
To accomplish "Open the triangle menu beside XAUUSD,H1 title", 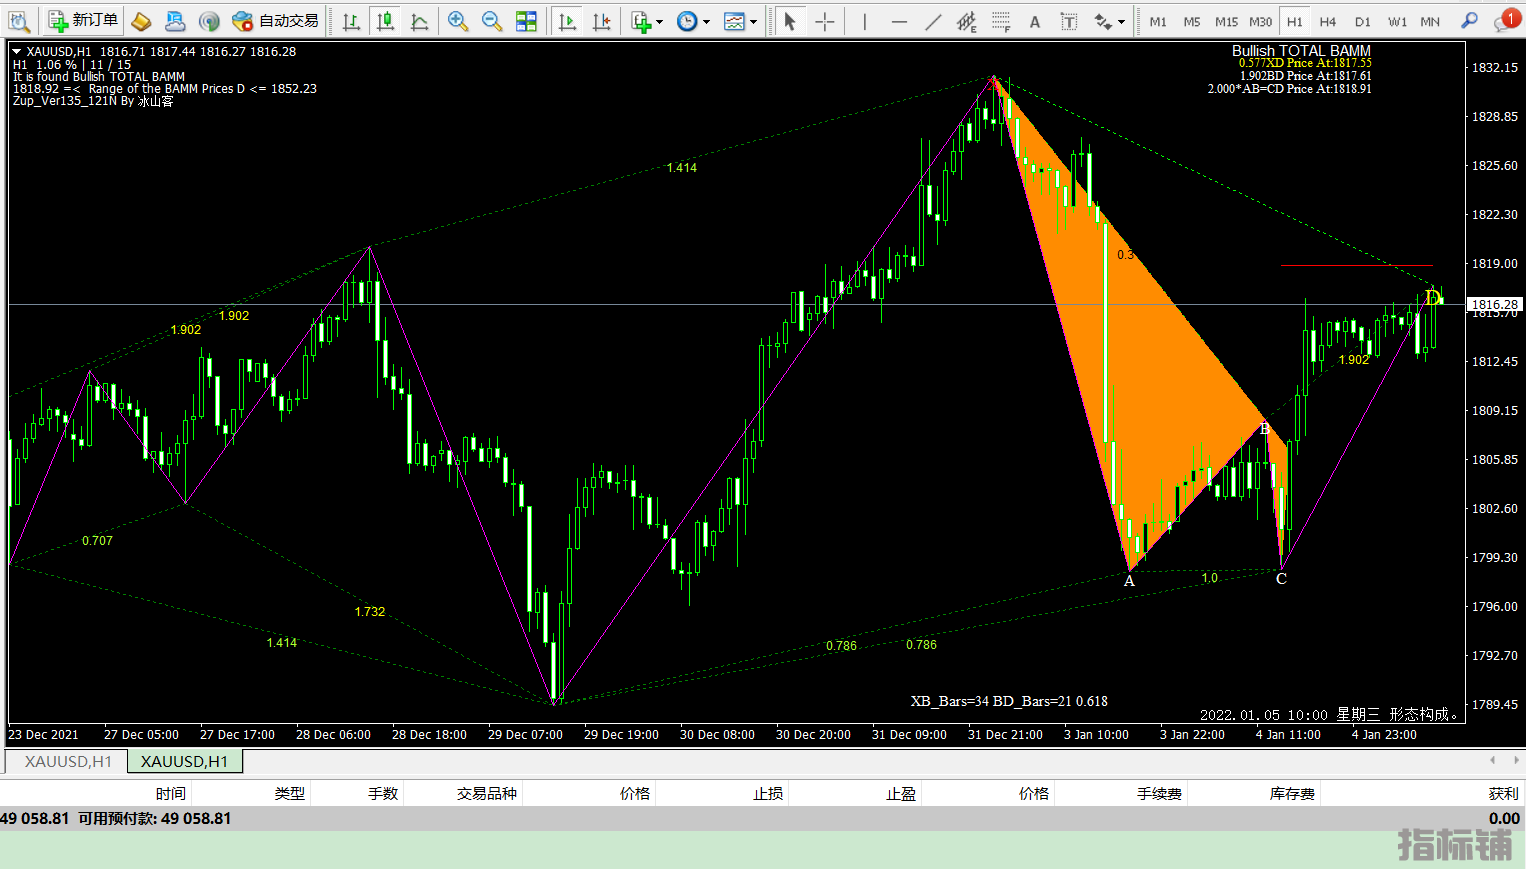I will click(x=17, y=51).
